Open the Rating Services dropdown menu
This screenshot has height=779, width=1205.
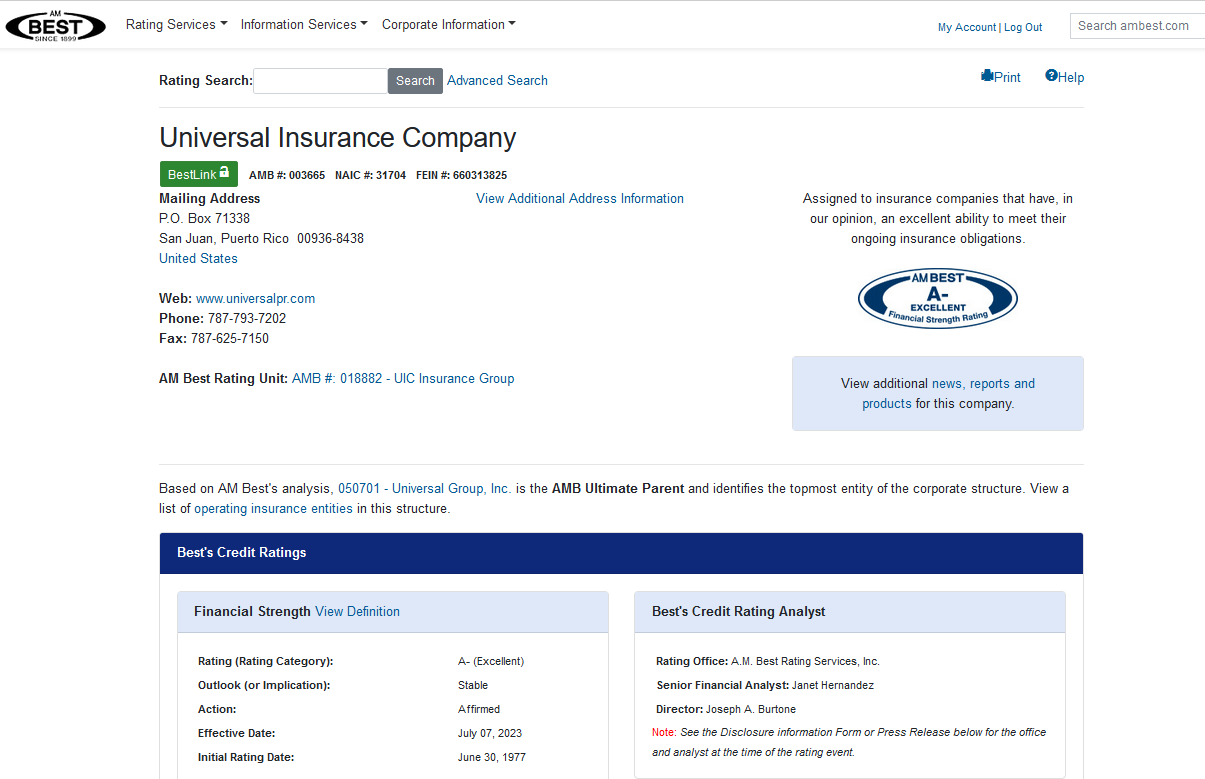(176, 24)
